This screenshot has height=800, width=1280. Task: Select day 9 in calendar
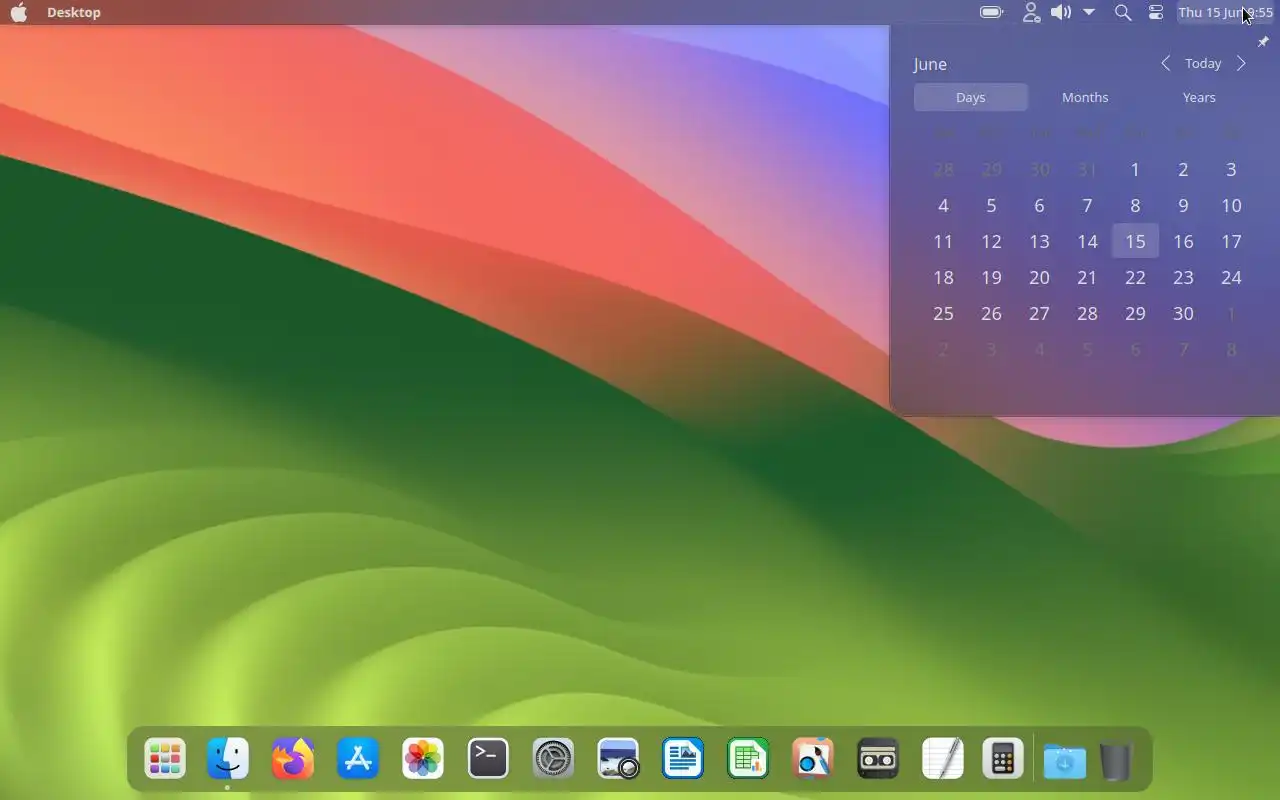click(x=1183, y=205)
